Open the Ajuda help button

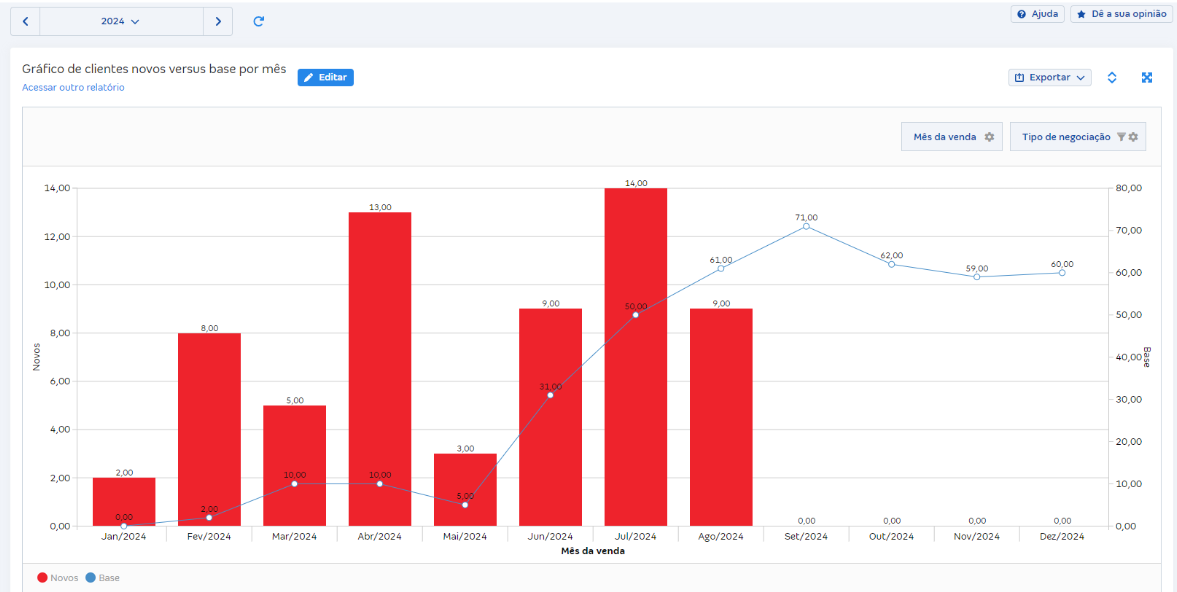pos(1037,14)
